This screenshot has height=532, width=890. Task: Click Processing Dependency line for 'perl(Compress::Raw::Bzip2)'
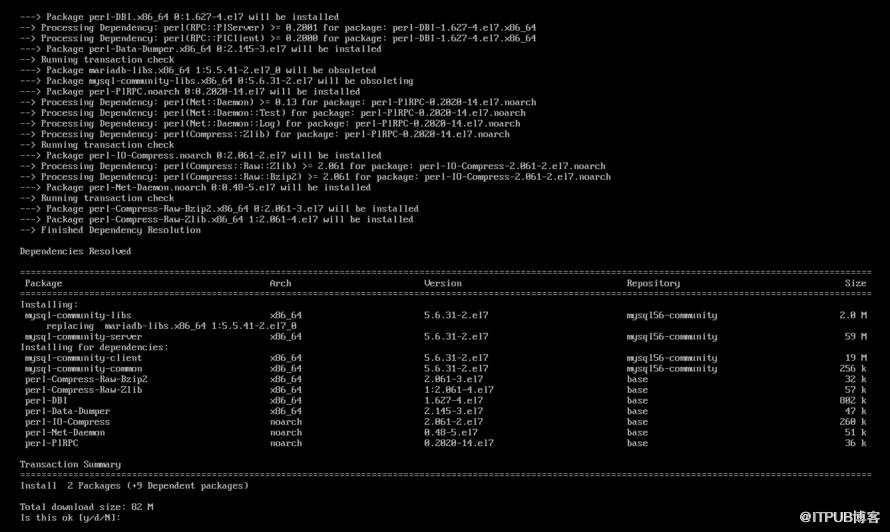(x=315, y=177)
